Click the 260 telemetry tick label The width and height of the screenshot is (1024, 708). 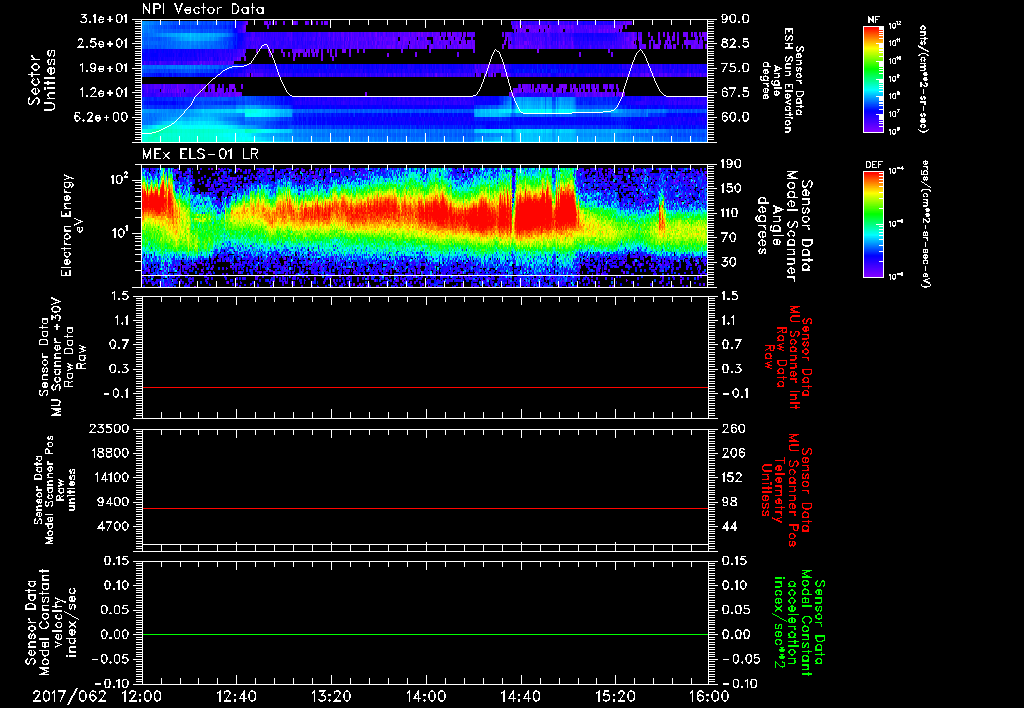coord(731,428)
